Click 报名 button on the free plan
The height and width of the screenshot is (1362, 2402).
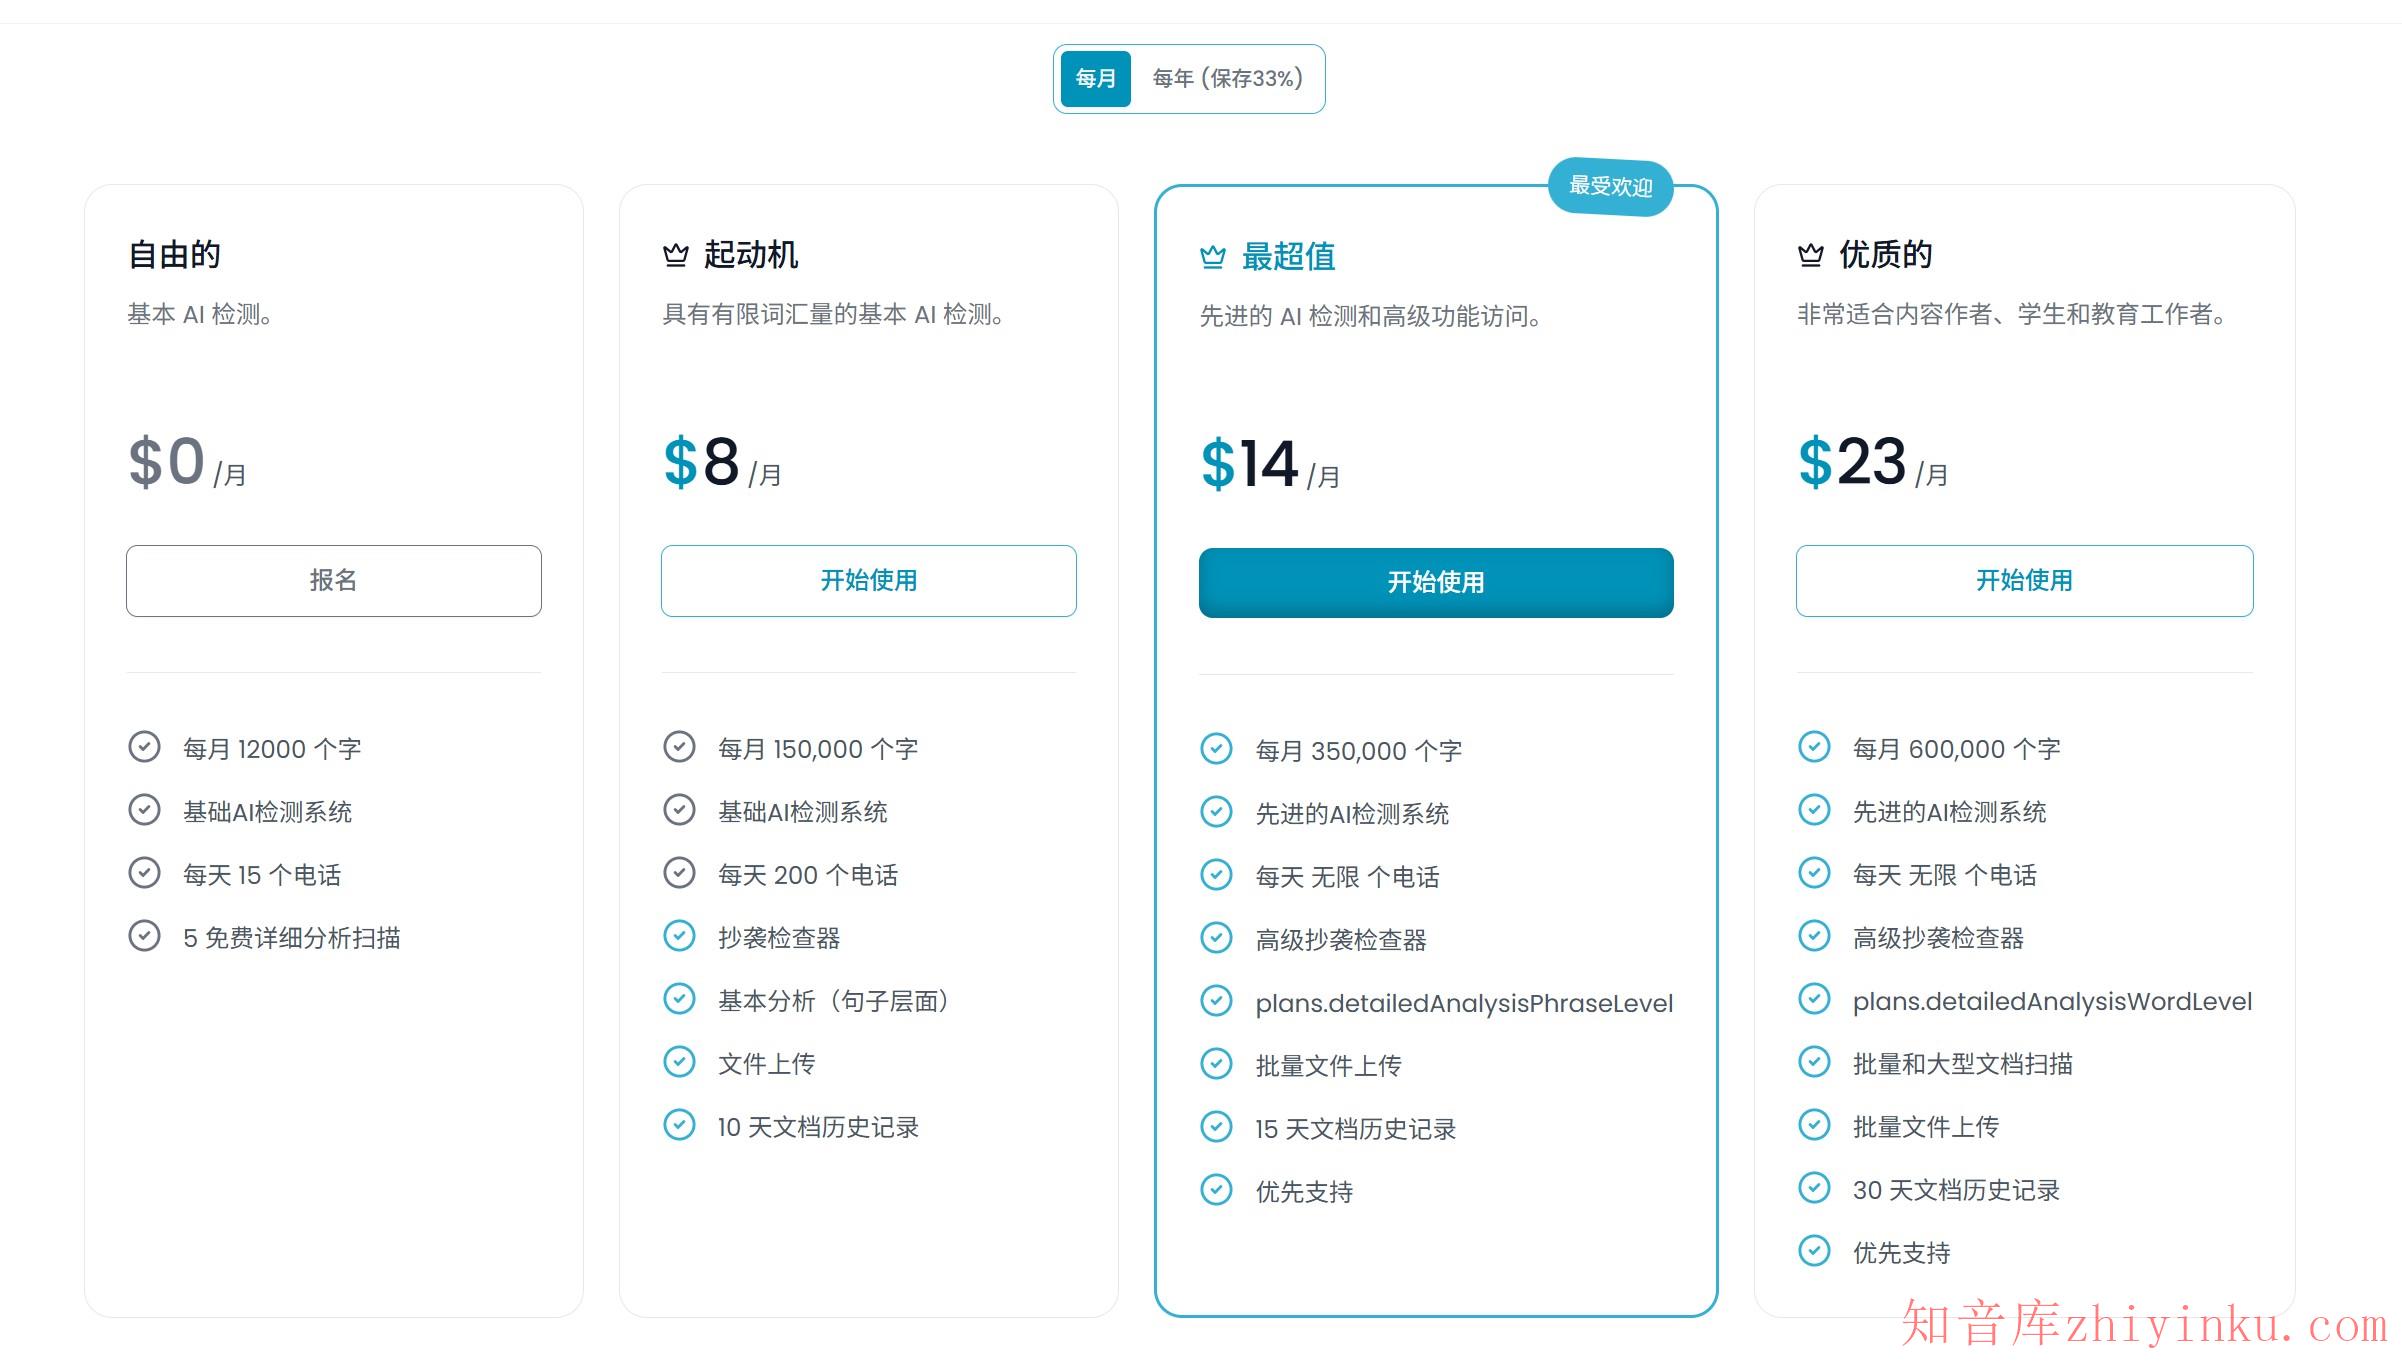pyautogui.click(x=333, y=580)
